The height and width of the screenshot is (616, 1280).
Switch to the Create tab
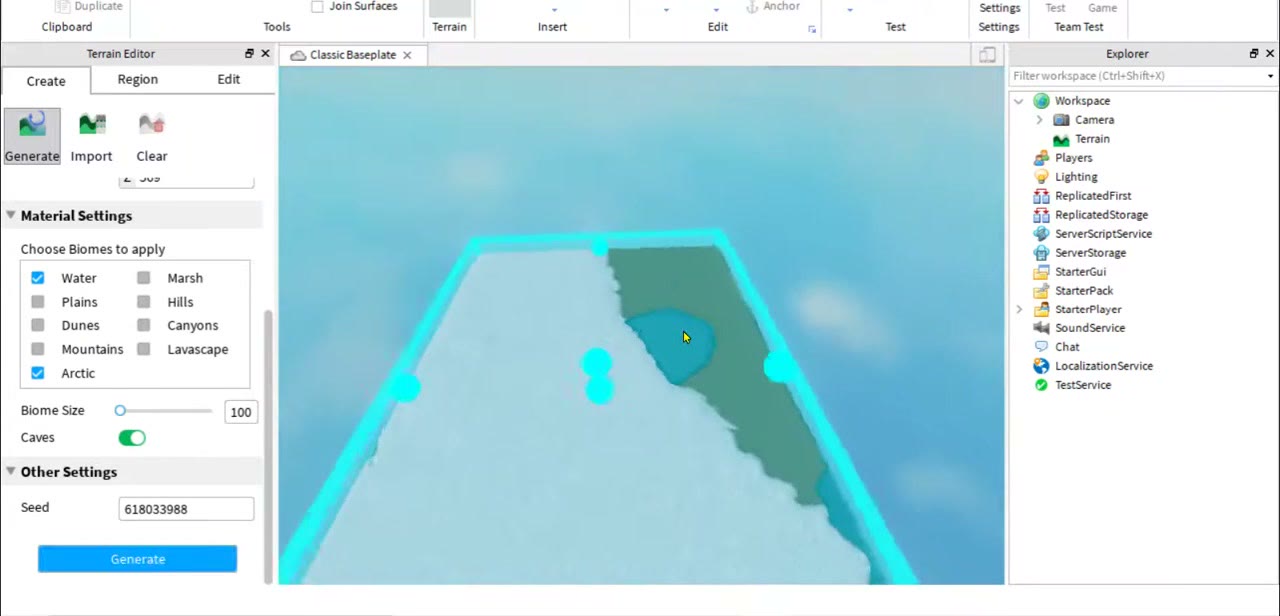click(46, 81)
